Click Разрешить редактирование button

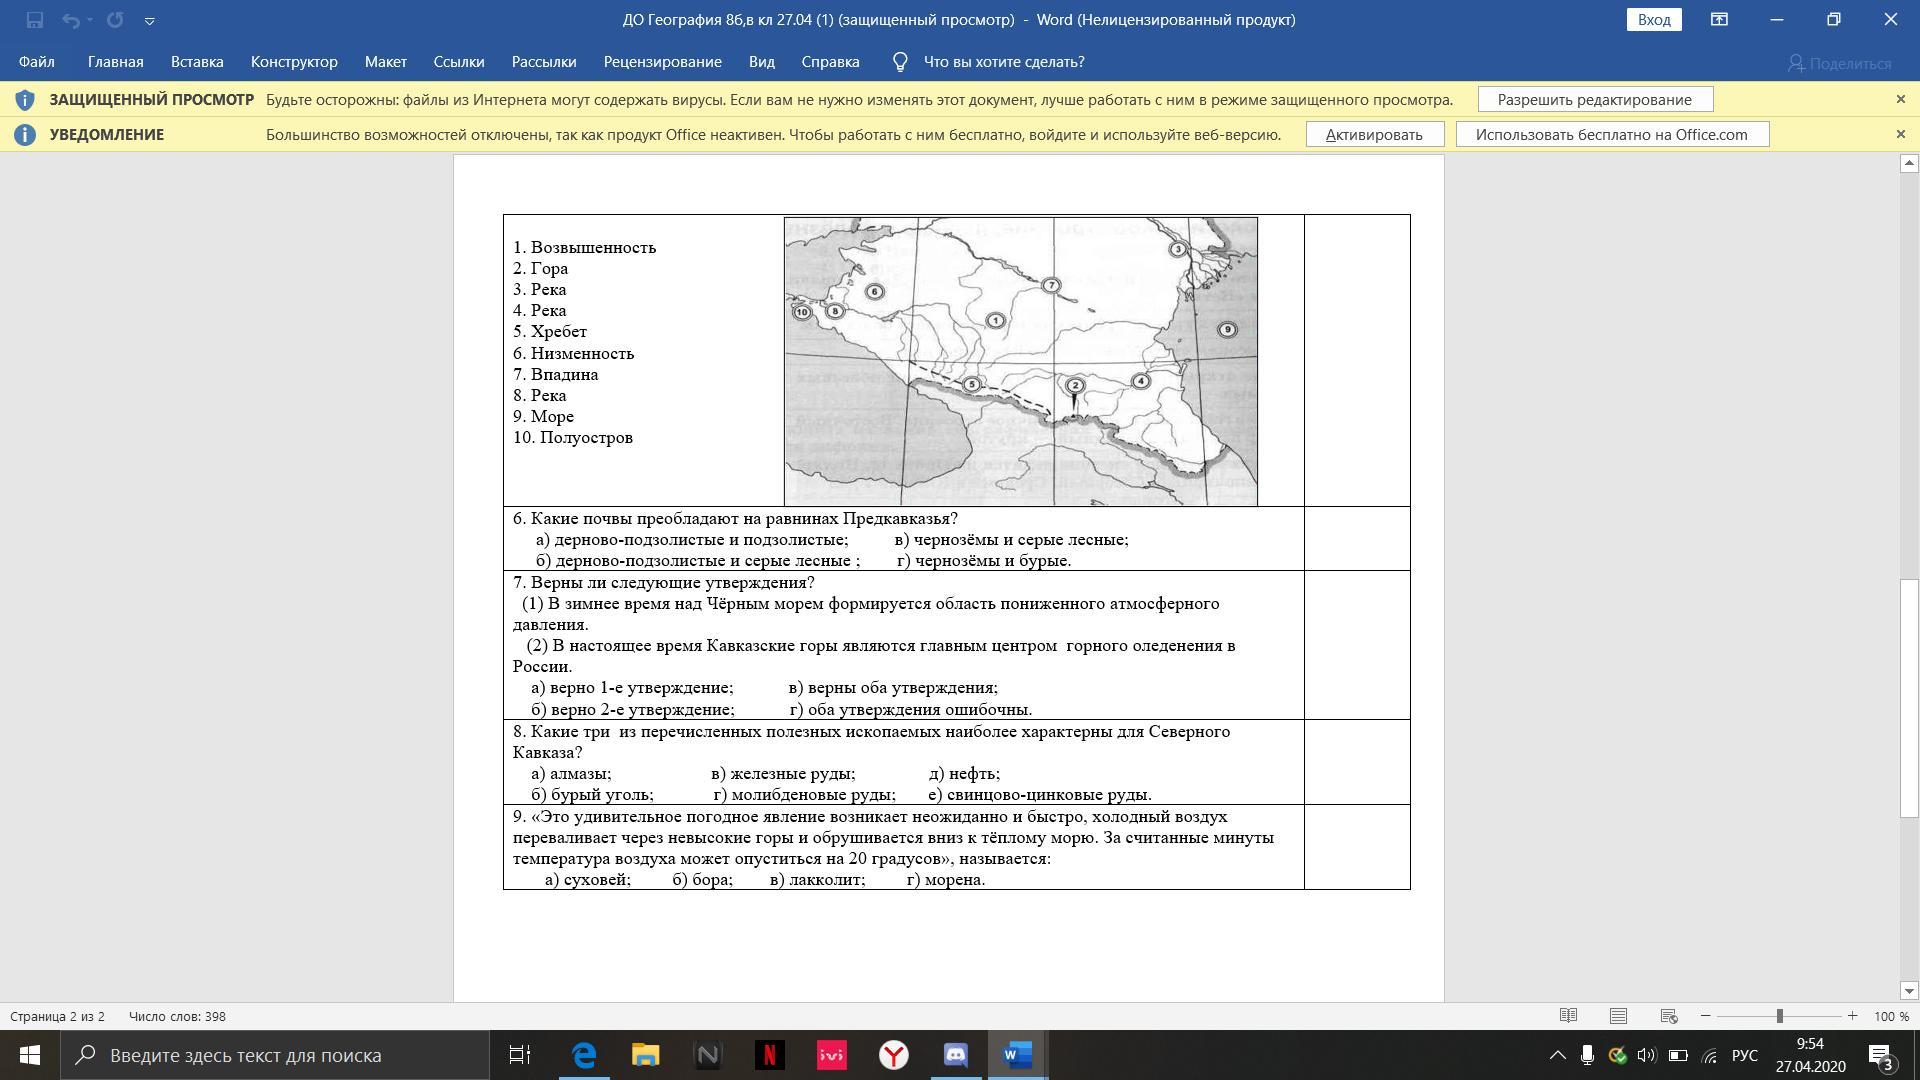point(1594,100)
